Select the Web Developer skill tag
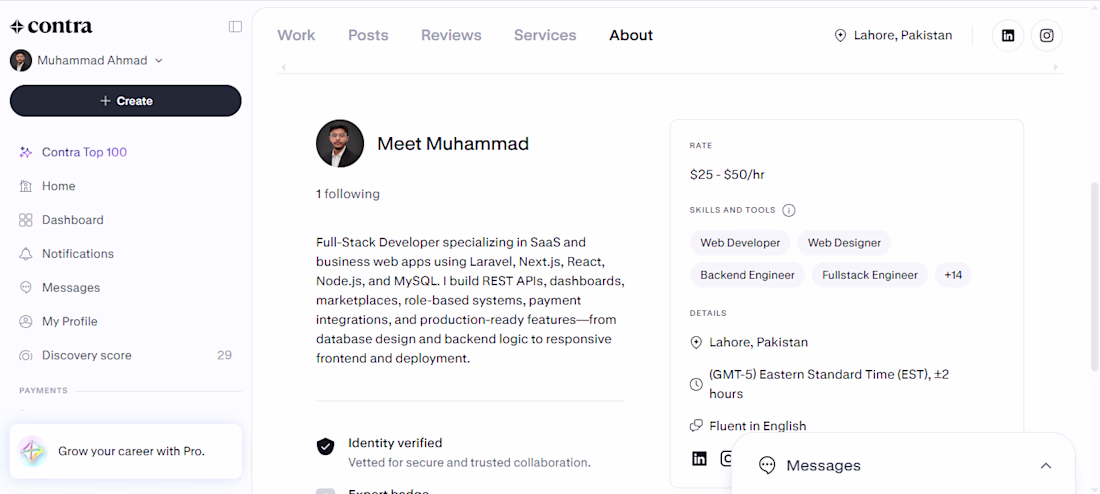 (x=740, y=243)
